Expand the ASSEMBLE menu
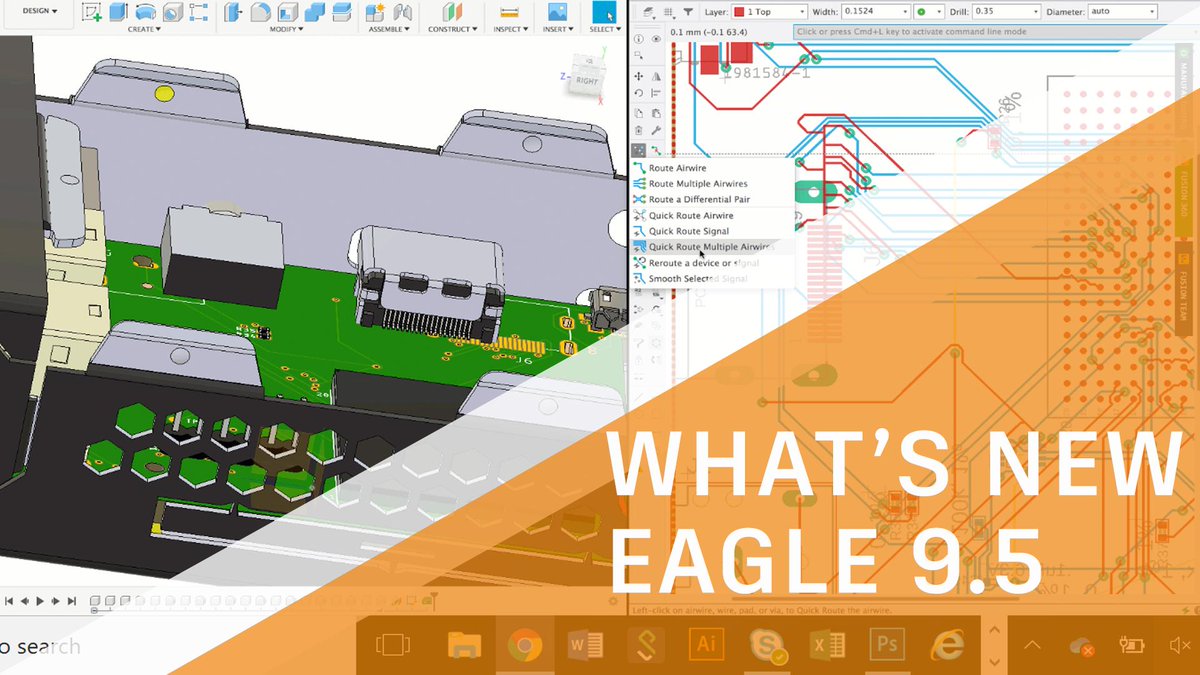This screenshot has height=675, width=1200. 390,29
